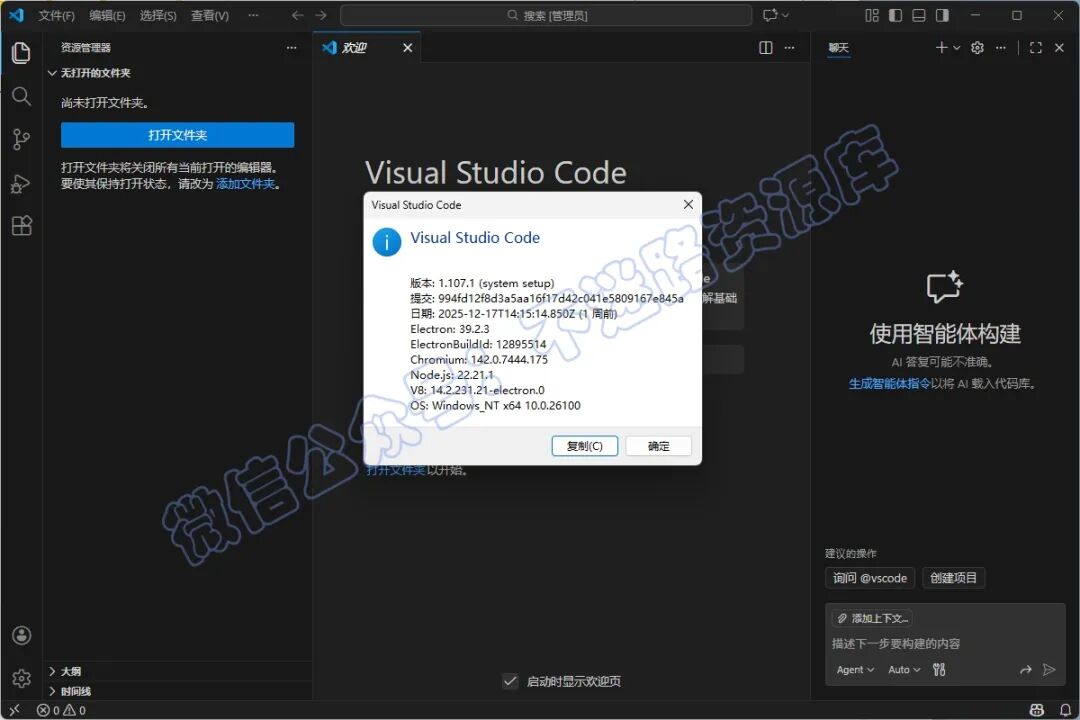Click the VS Code logo in title bar
Screen dimensions: 1080x720
click(x=17, y=15)
